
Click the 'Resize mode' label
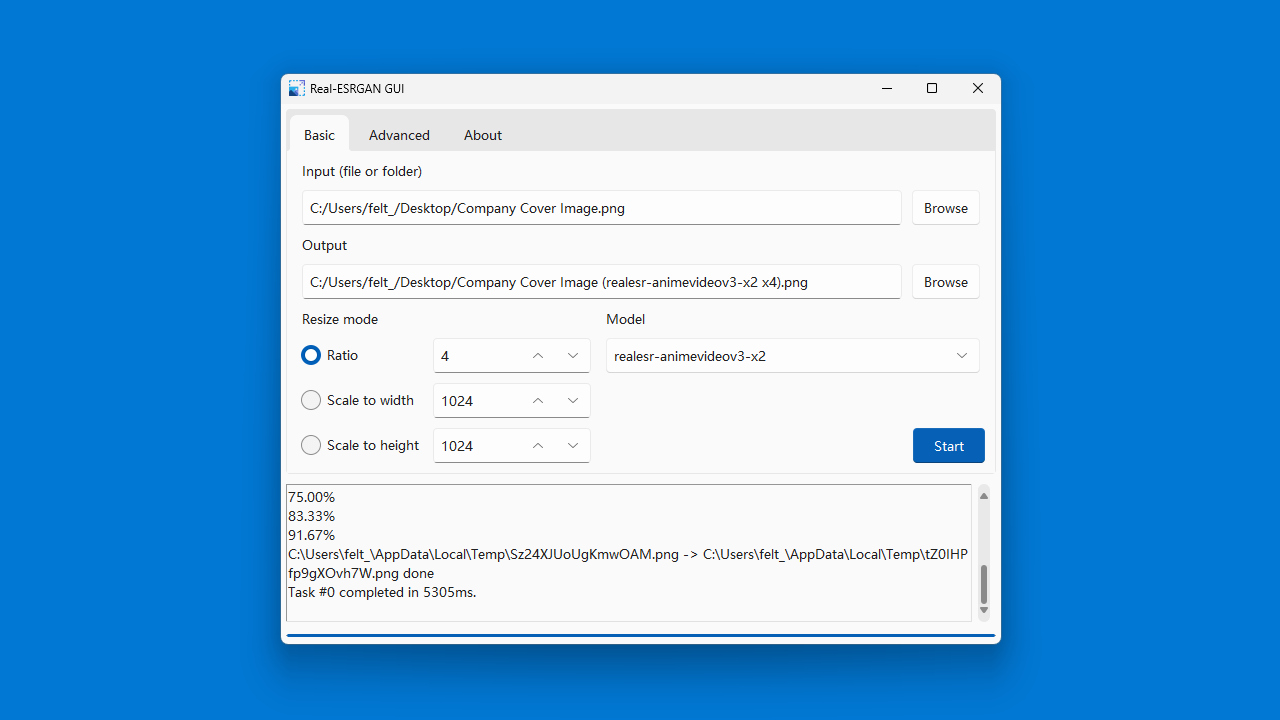(x=340, y=319)
